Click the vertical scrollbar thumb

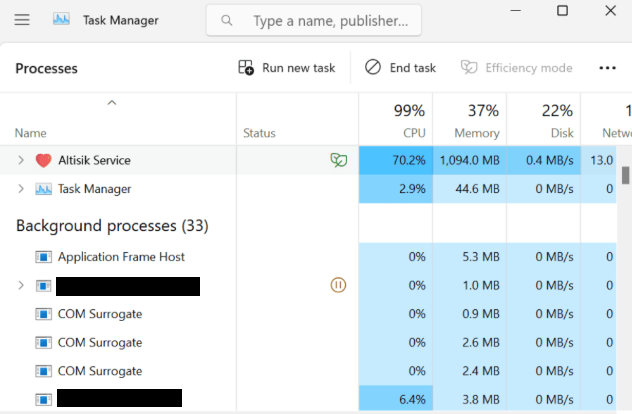[625, 175]
